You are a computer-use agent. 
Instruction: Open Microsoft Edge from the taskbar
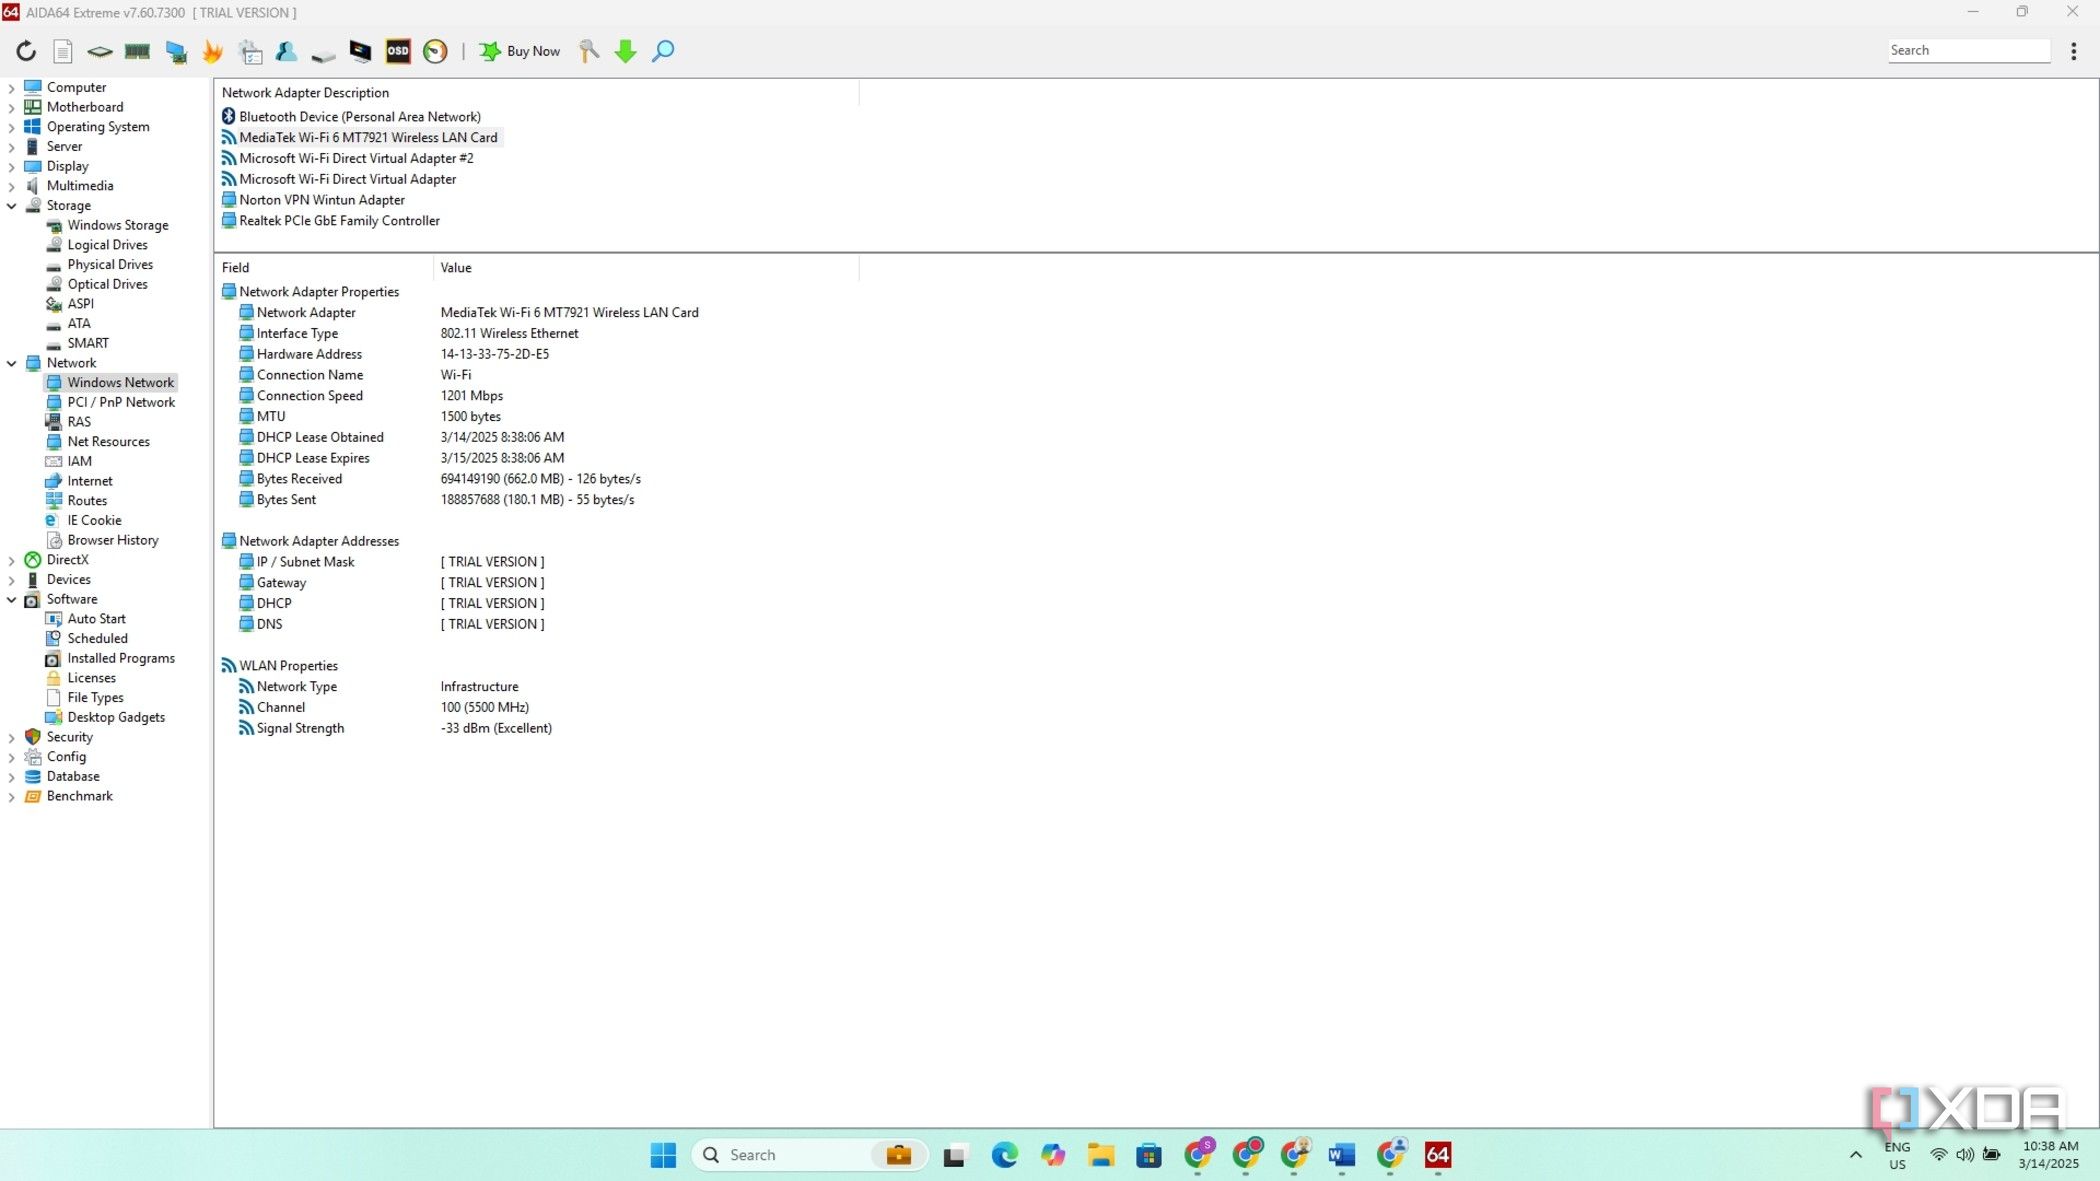tap(1004, 1155)
